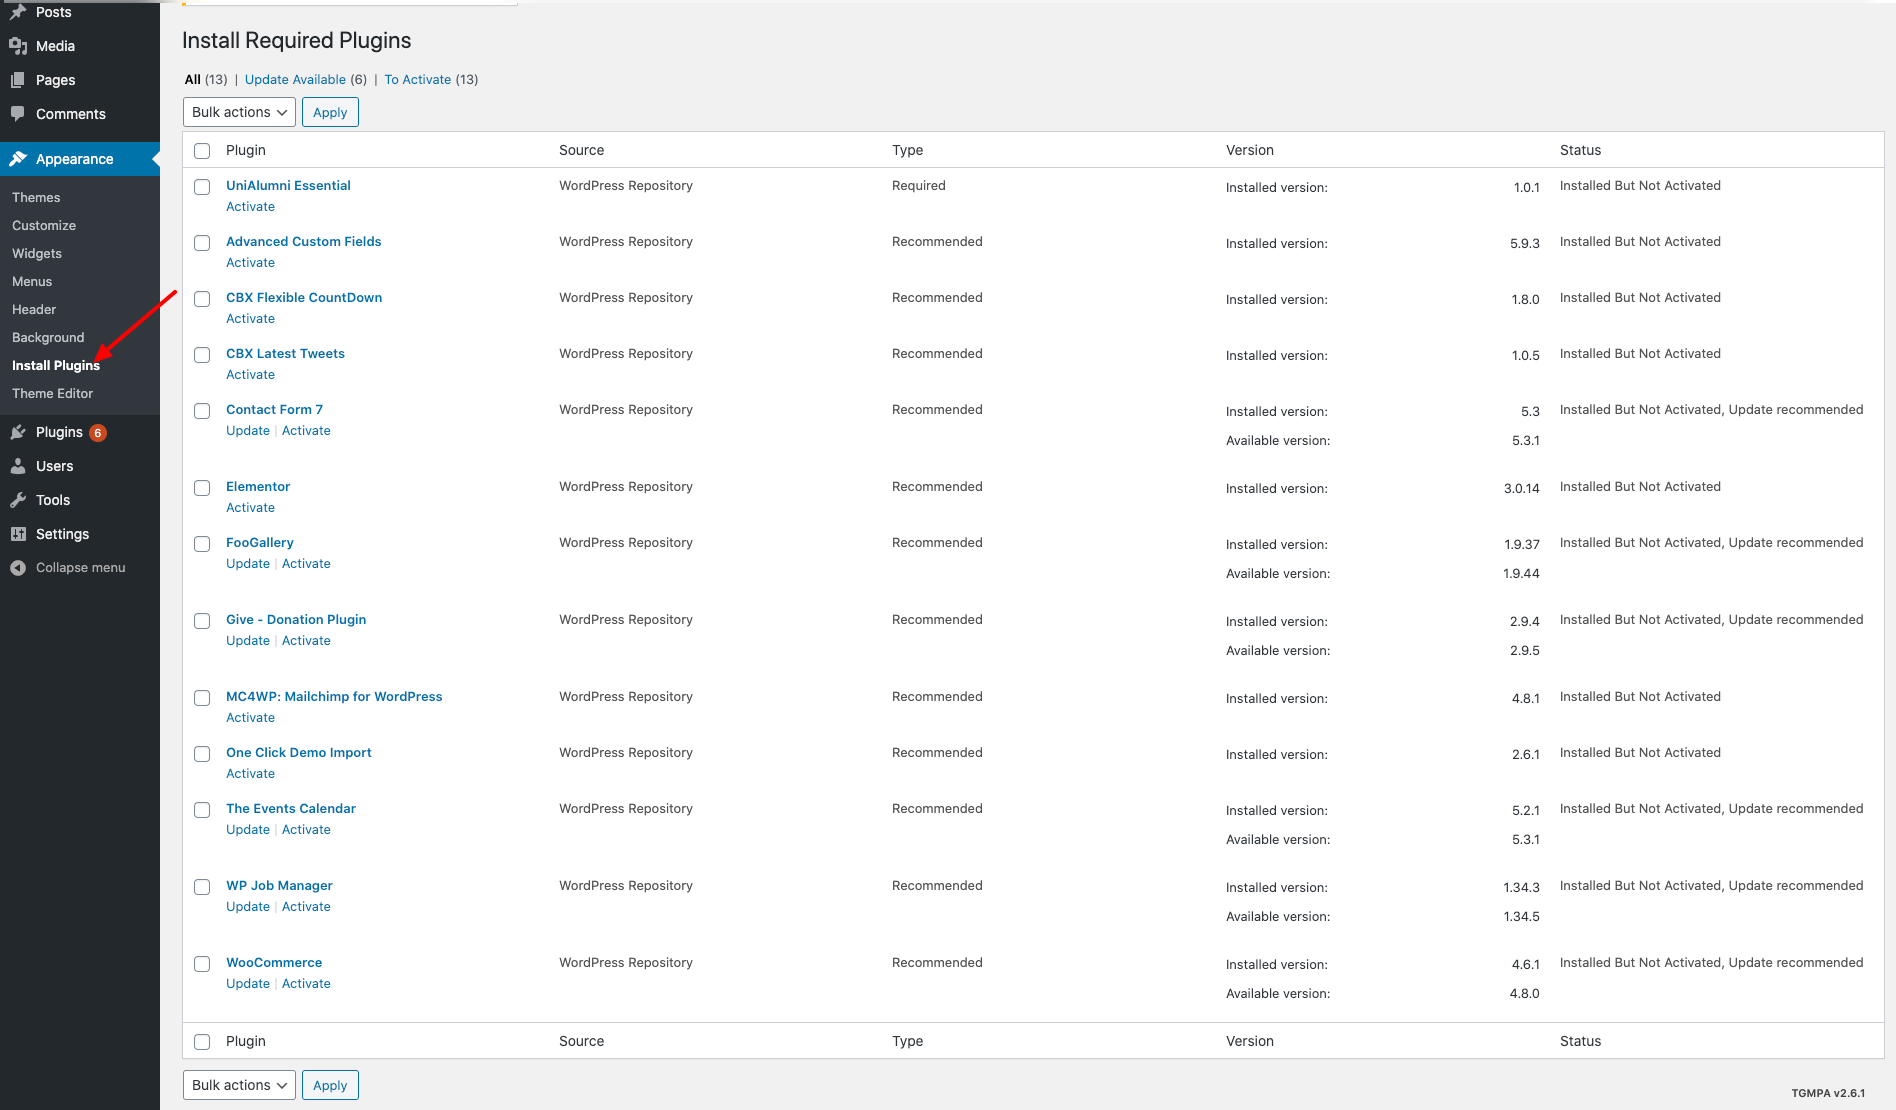Click the Pages icon in sidebar
Image resolution: width=1896 pixels, height=1110 pixels.
tap(18, 80)
